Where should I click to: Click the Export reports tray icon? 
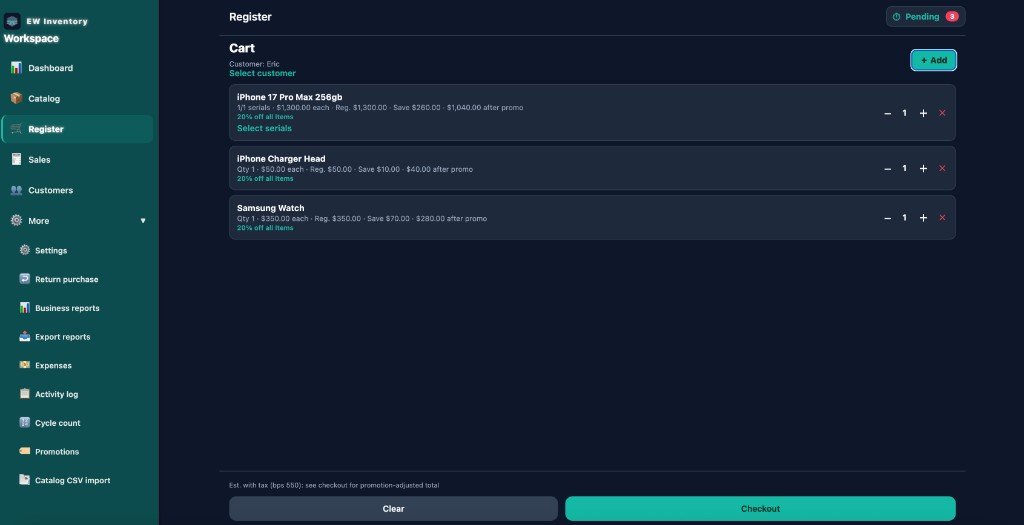(25, 336)
